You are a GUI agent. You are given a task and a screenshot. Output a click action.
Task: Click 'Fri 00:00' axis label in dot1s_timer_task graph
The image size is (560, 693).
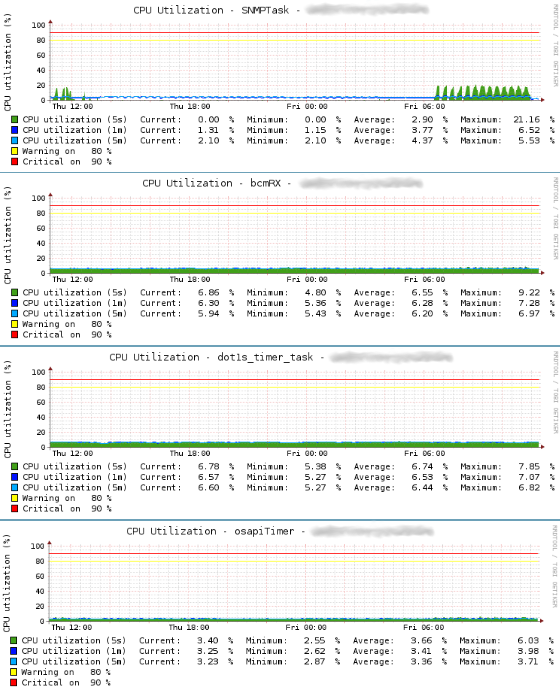click(x=307, y=453)
